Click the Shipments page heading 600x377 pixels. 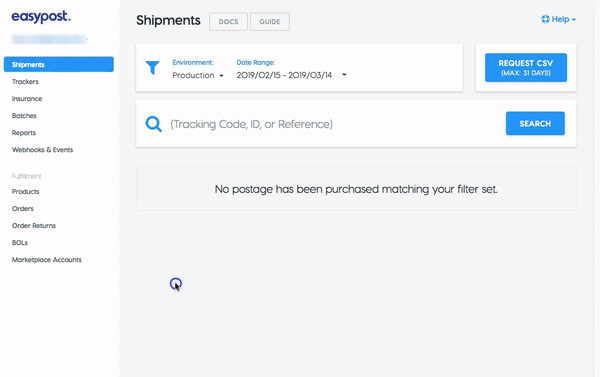pos(168,20)
